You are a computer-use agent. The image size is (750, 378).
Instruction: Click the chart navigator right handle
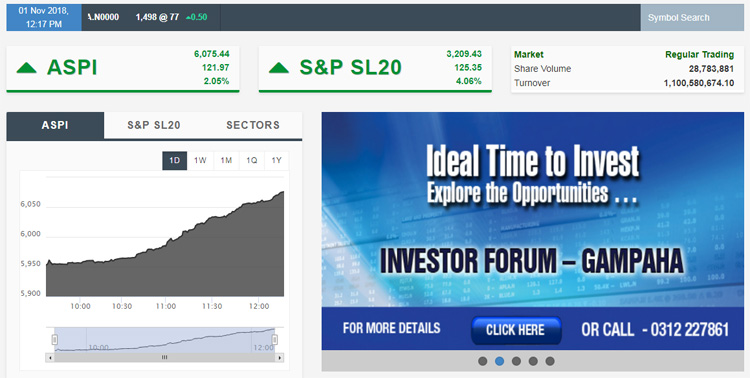(275, 340)
